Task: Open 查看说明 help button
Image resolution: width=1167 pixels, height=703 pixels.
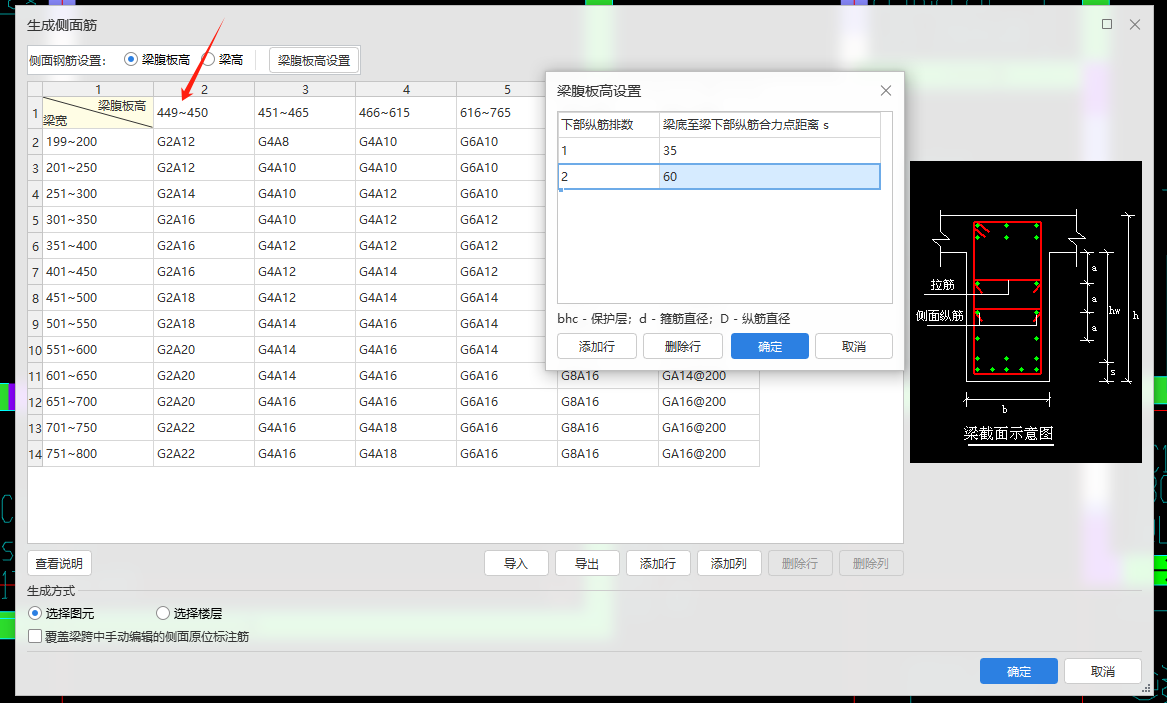Action: [x=60, y=563]
